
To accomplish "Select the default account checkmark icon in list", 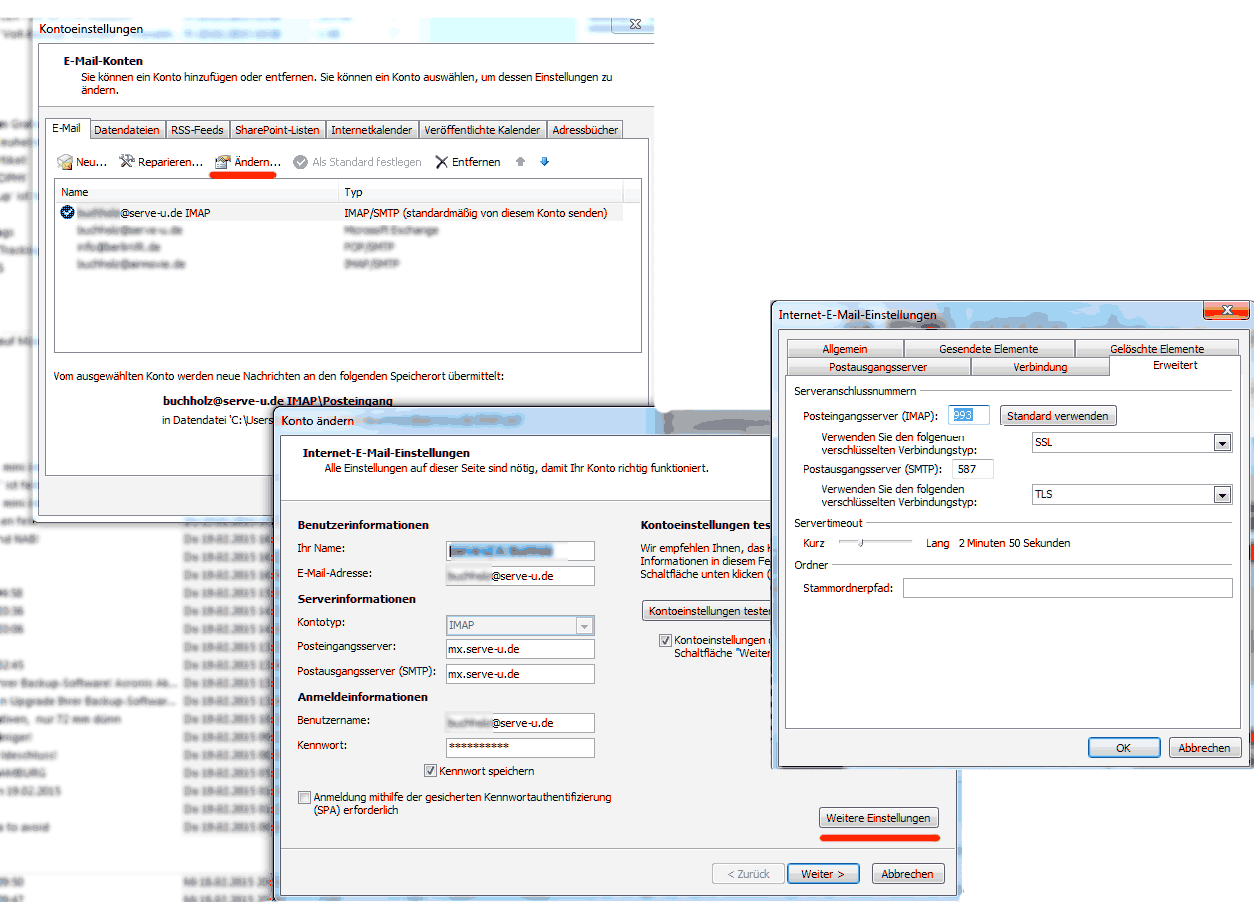I will [67, 212].
